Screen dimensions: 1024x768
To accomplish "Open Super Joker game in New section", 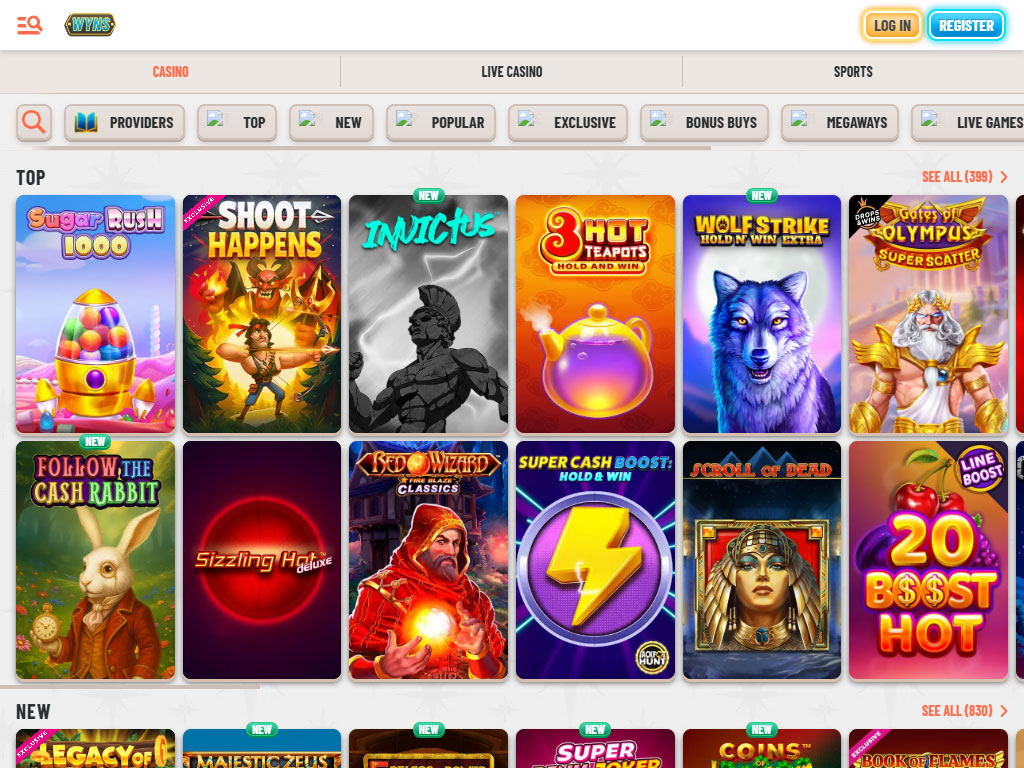I will [596, 748].
